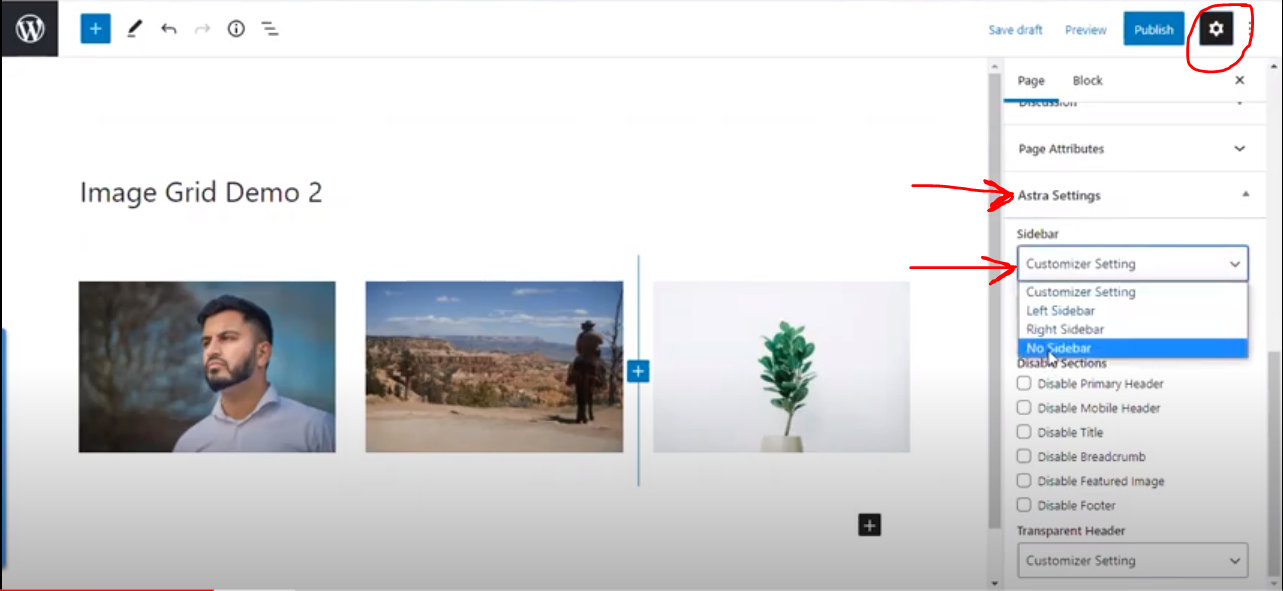Click the Save draft link

tap(1015, 30)
